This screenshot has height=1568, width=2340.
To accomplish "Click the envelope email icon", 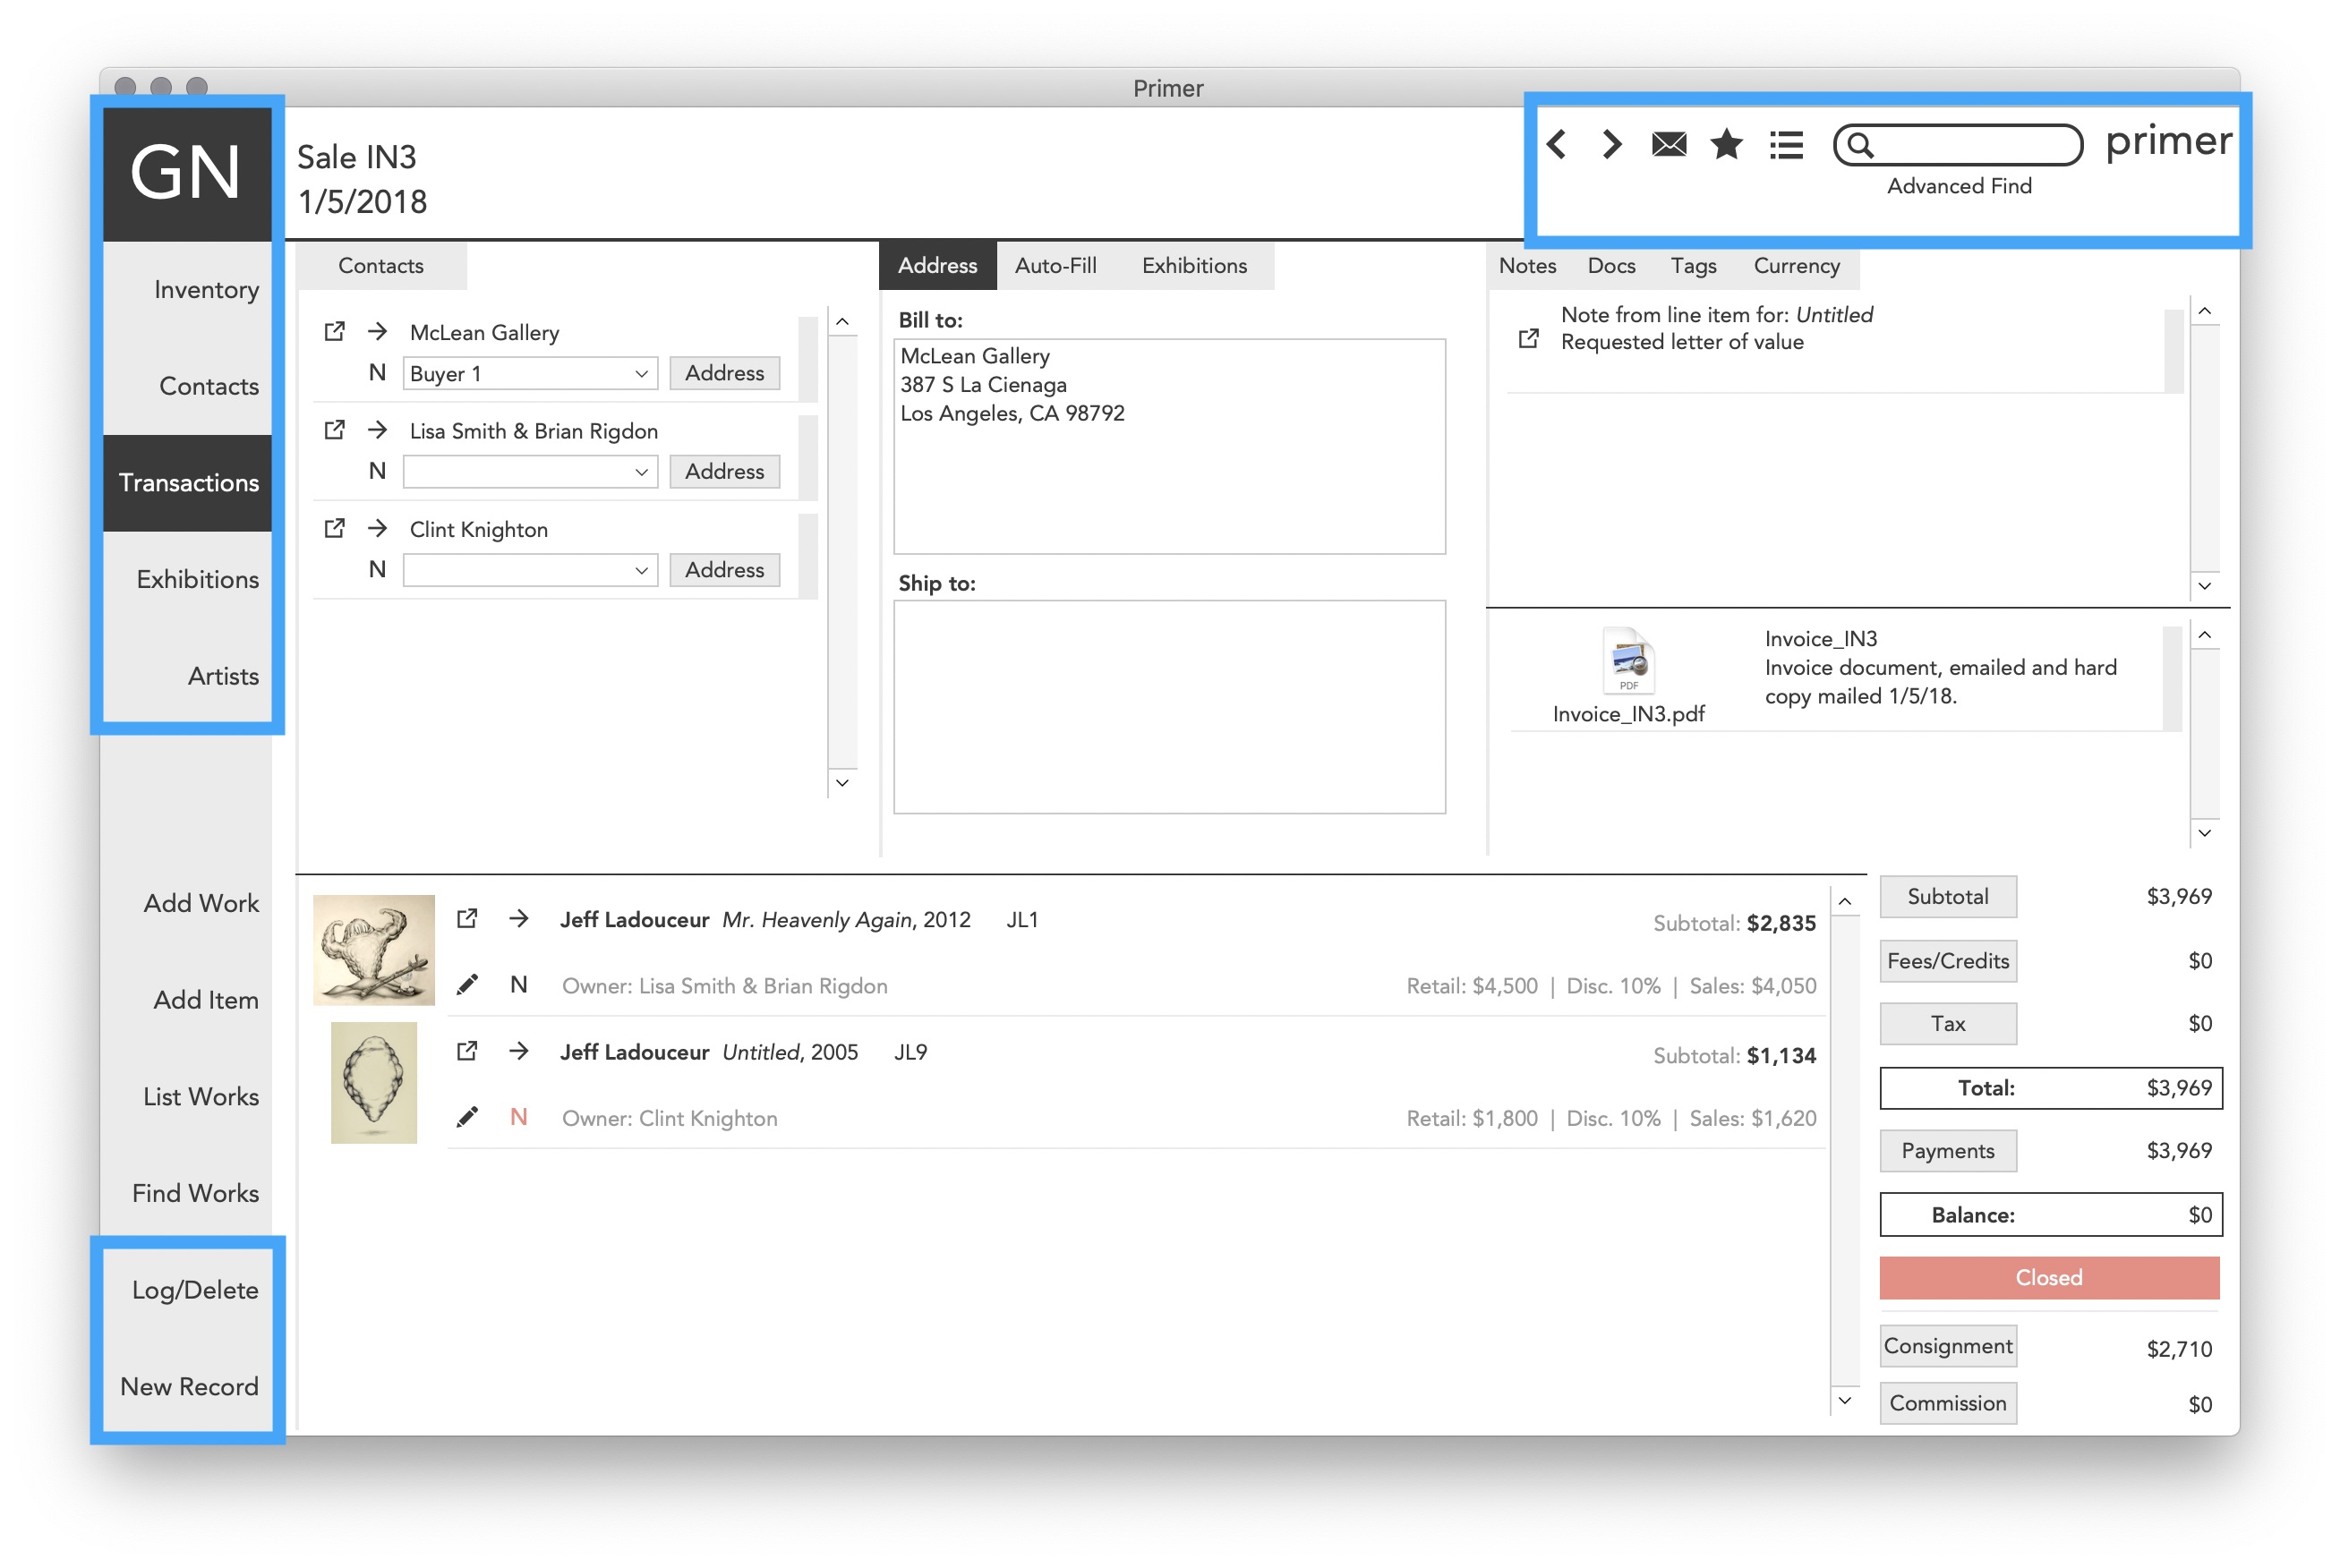I will (x=1668, y=145).
